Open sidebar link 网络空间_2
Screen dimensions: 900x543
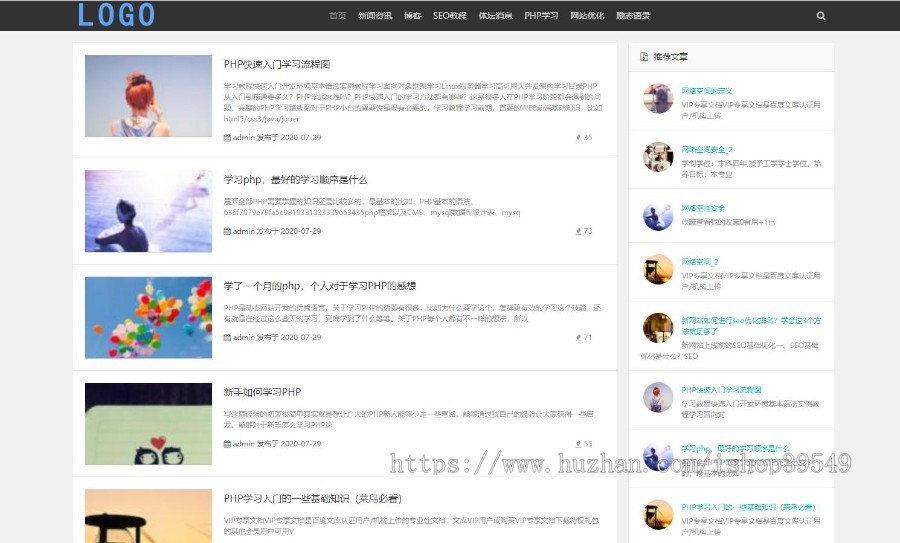click(700, 261)
